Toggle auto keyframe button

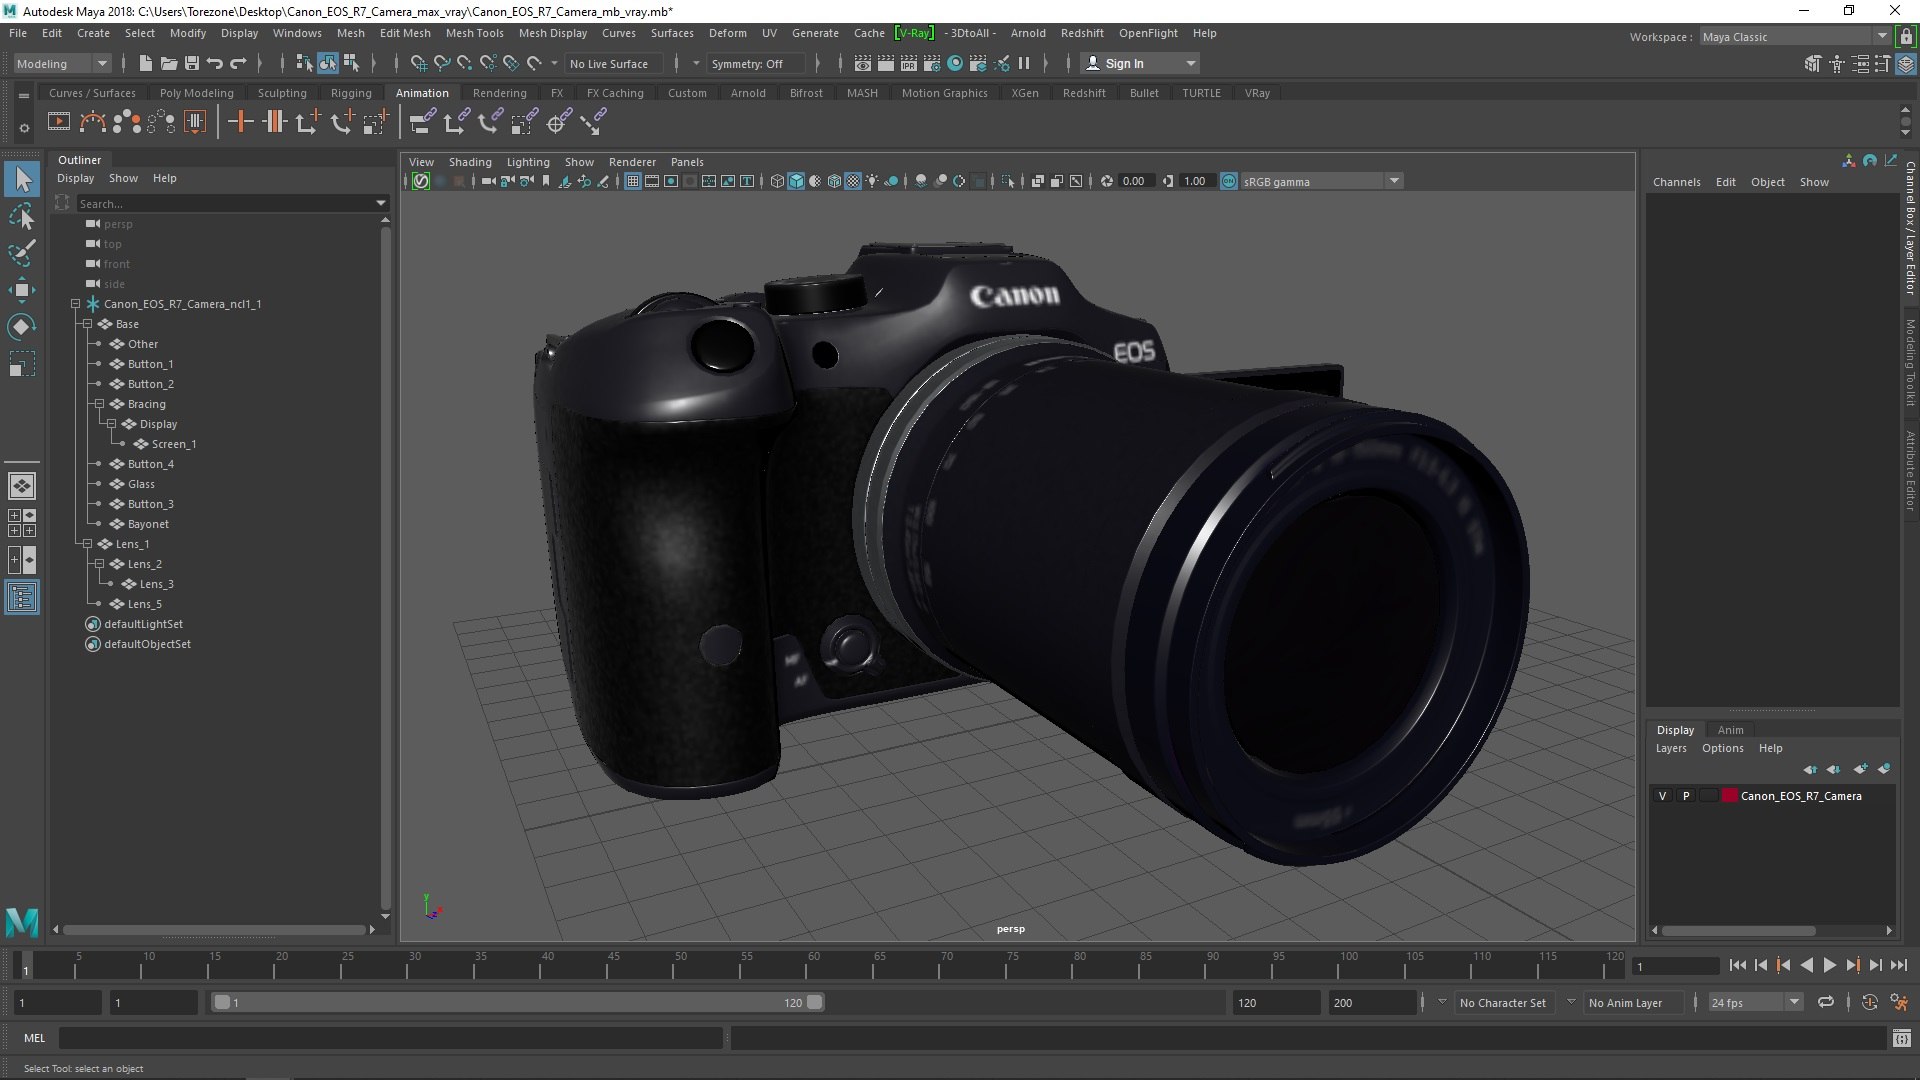(1870, 1002)
